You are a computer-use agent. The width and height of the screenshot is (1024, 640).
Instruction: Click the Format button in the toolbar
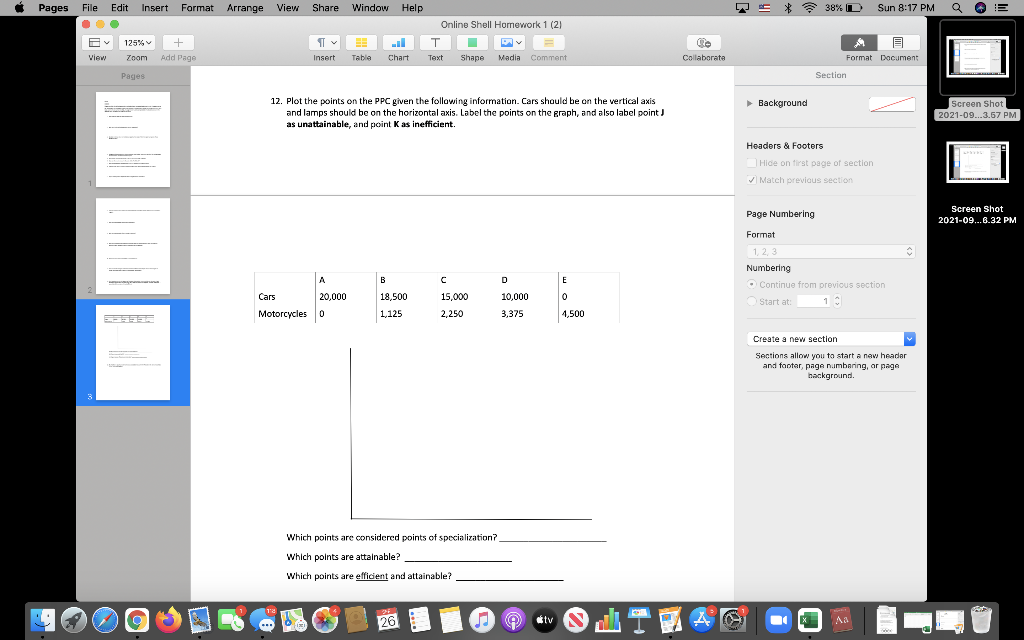pos(858,42)
